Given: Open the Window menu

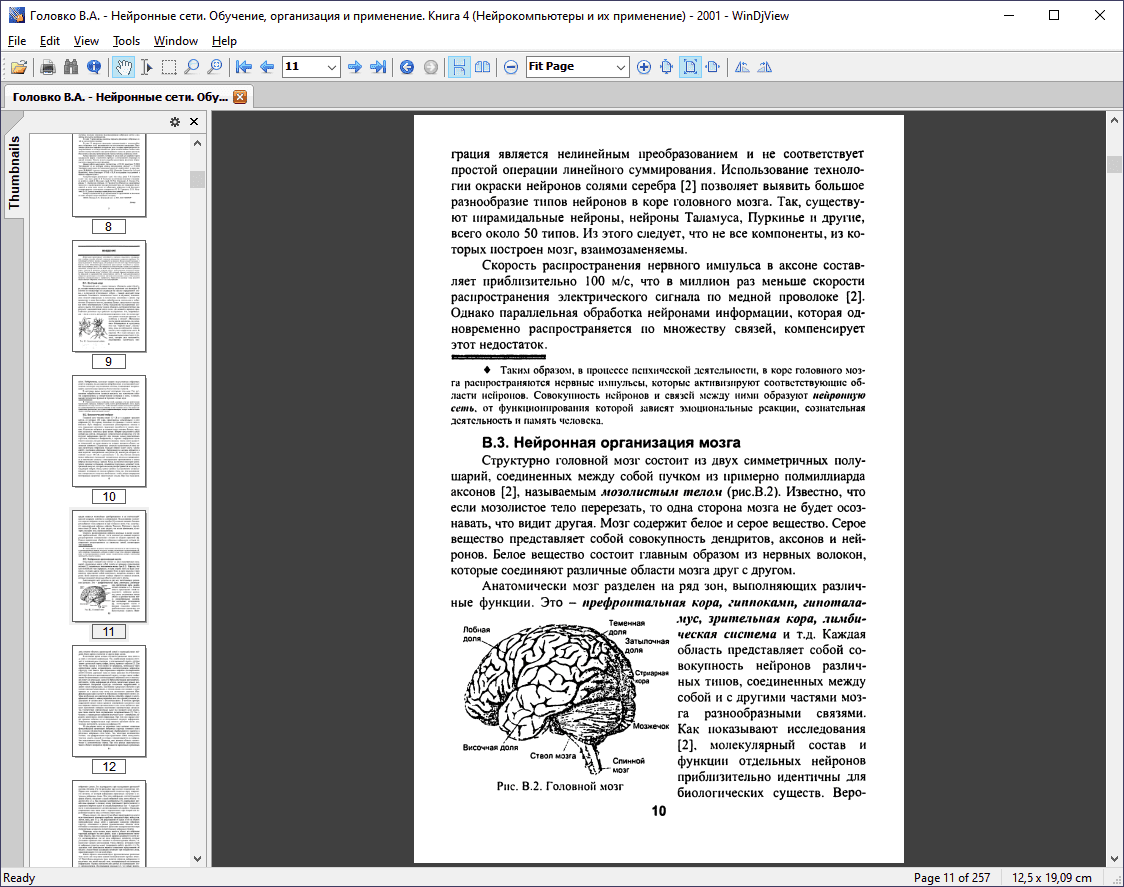Looking at the screenshot, I should (x=176, y=41).
